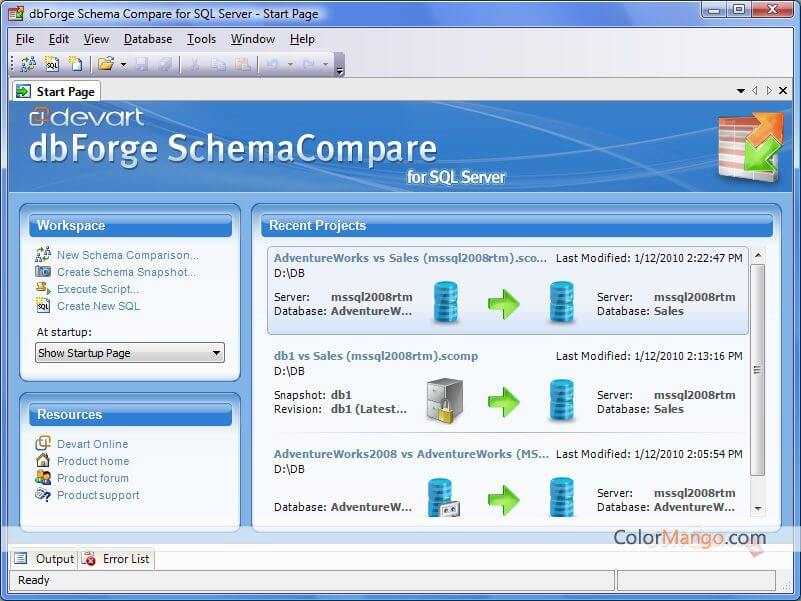Screen dimensions: 801x601
Task: Click the Create New SQL toolbar icon
Action: coord(52,64)
